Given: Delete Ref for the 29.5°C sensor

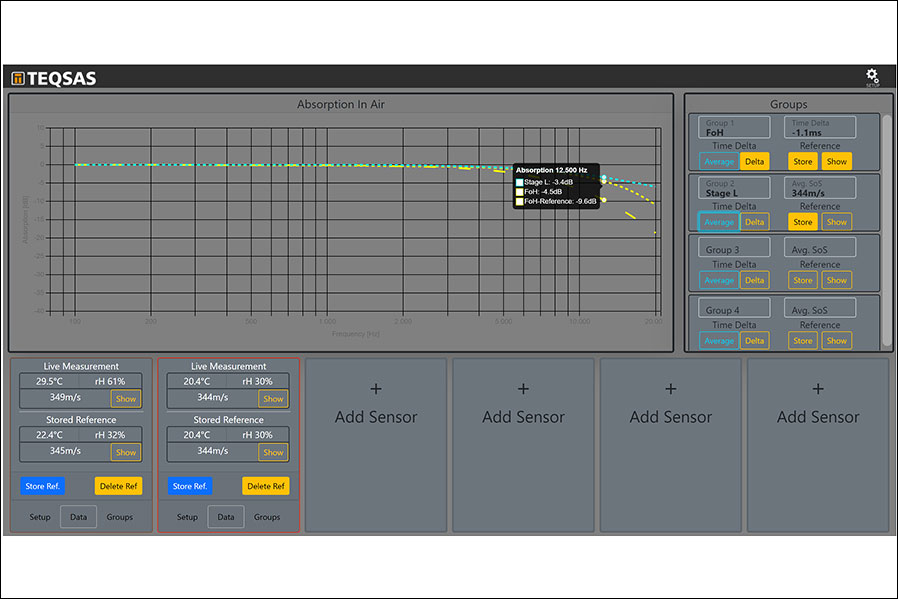Looking at the screenshot, I should [119, 486].
